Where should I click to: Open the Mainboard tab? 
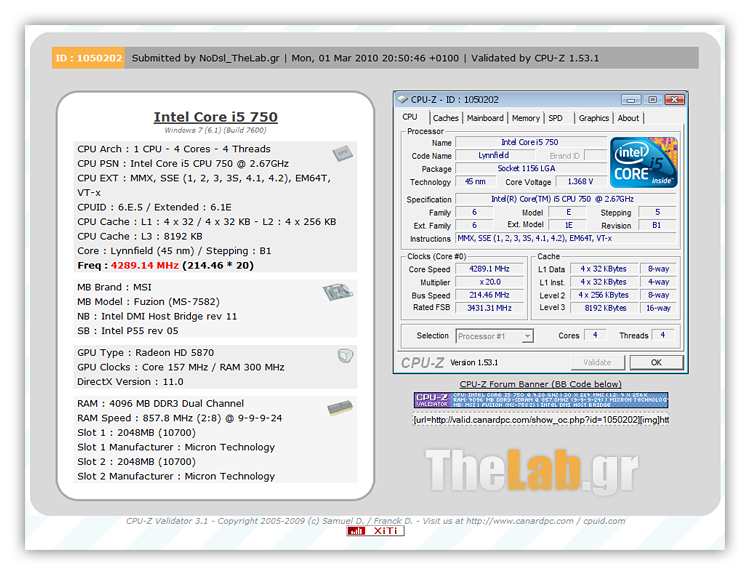(x=485, y=118)
